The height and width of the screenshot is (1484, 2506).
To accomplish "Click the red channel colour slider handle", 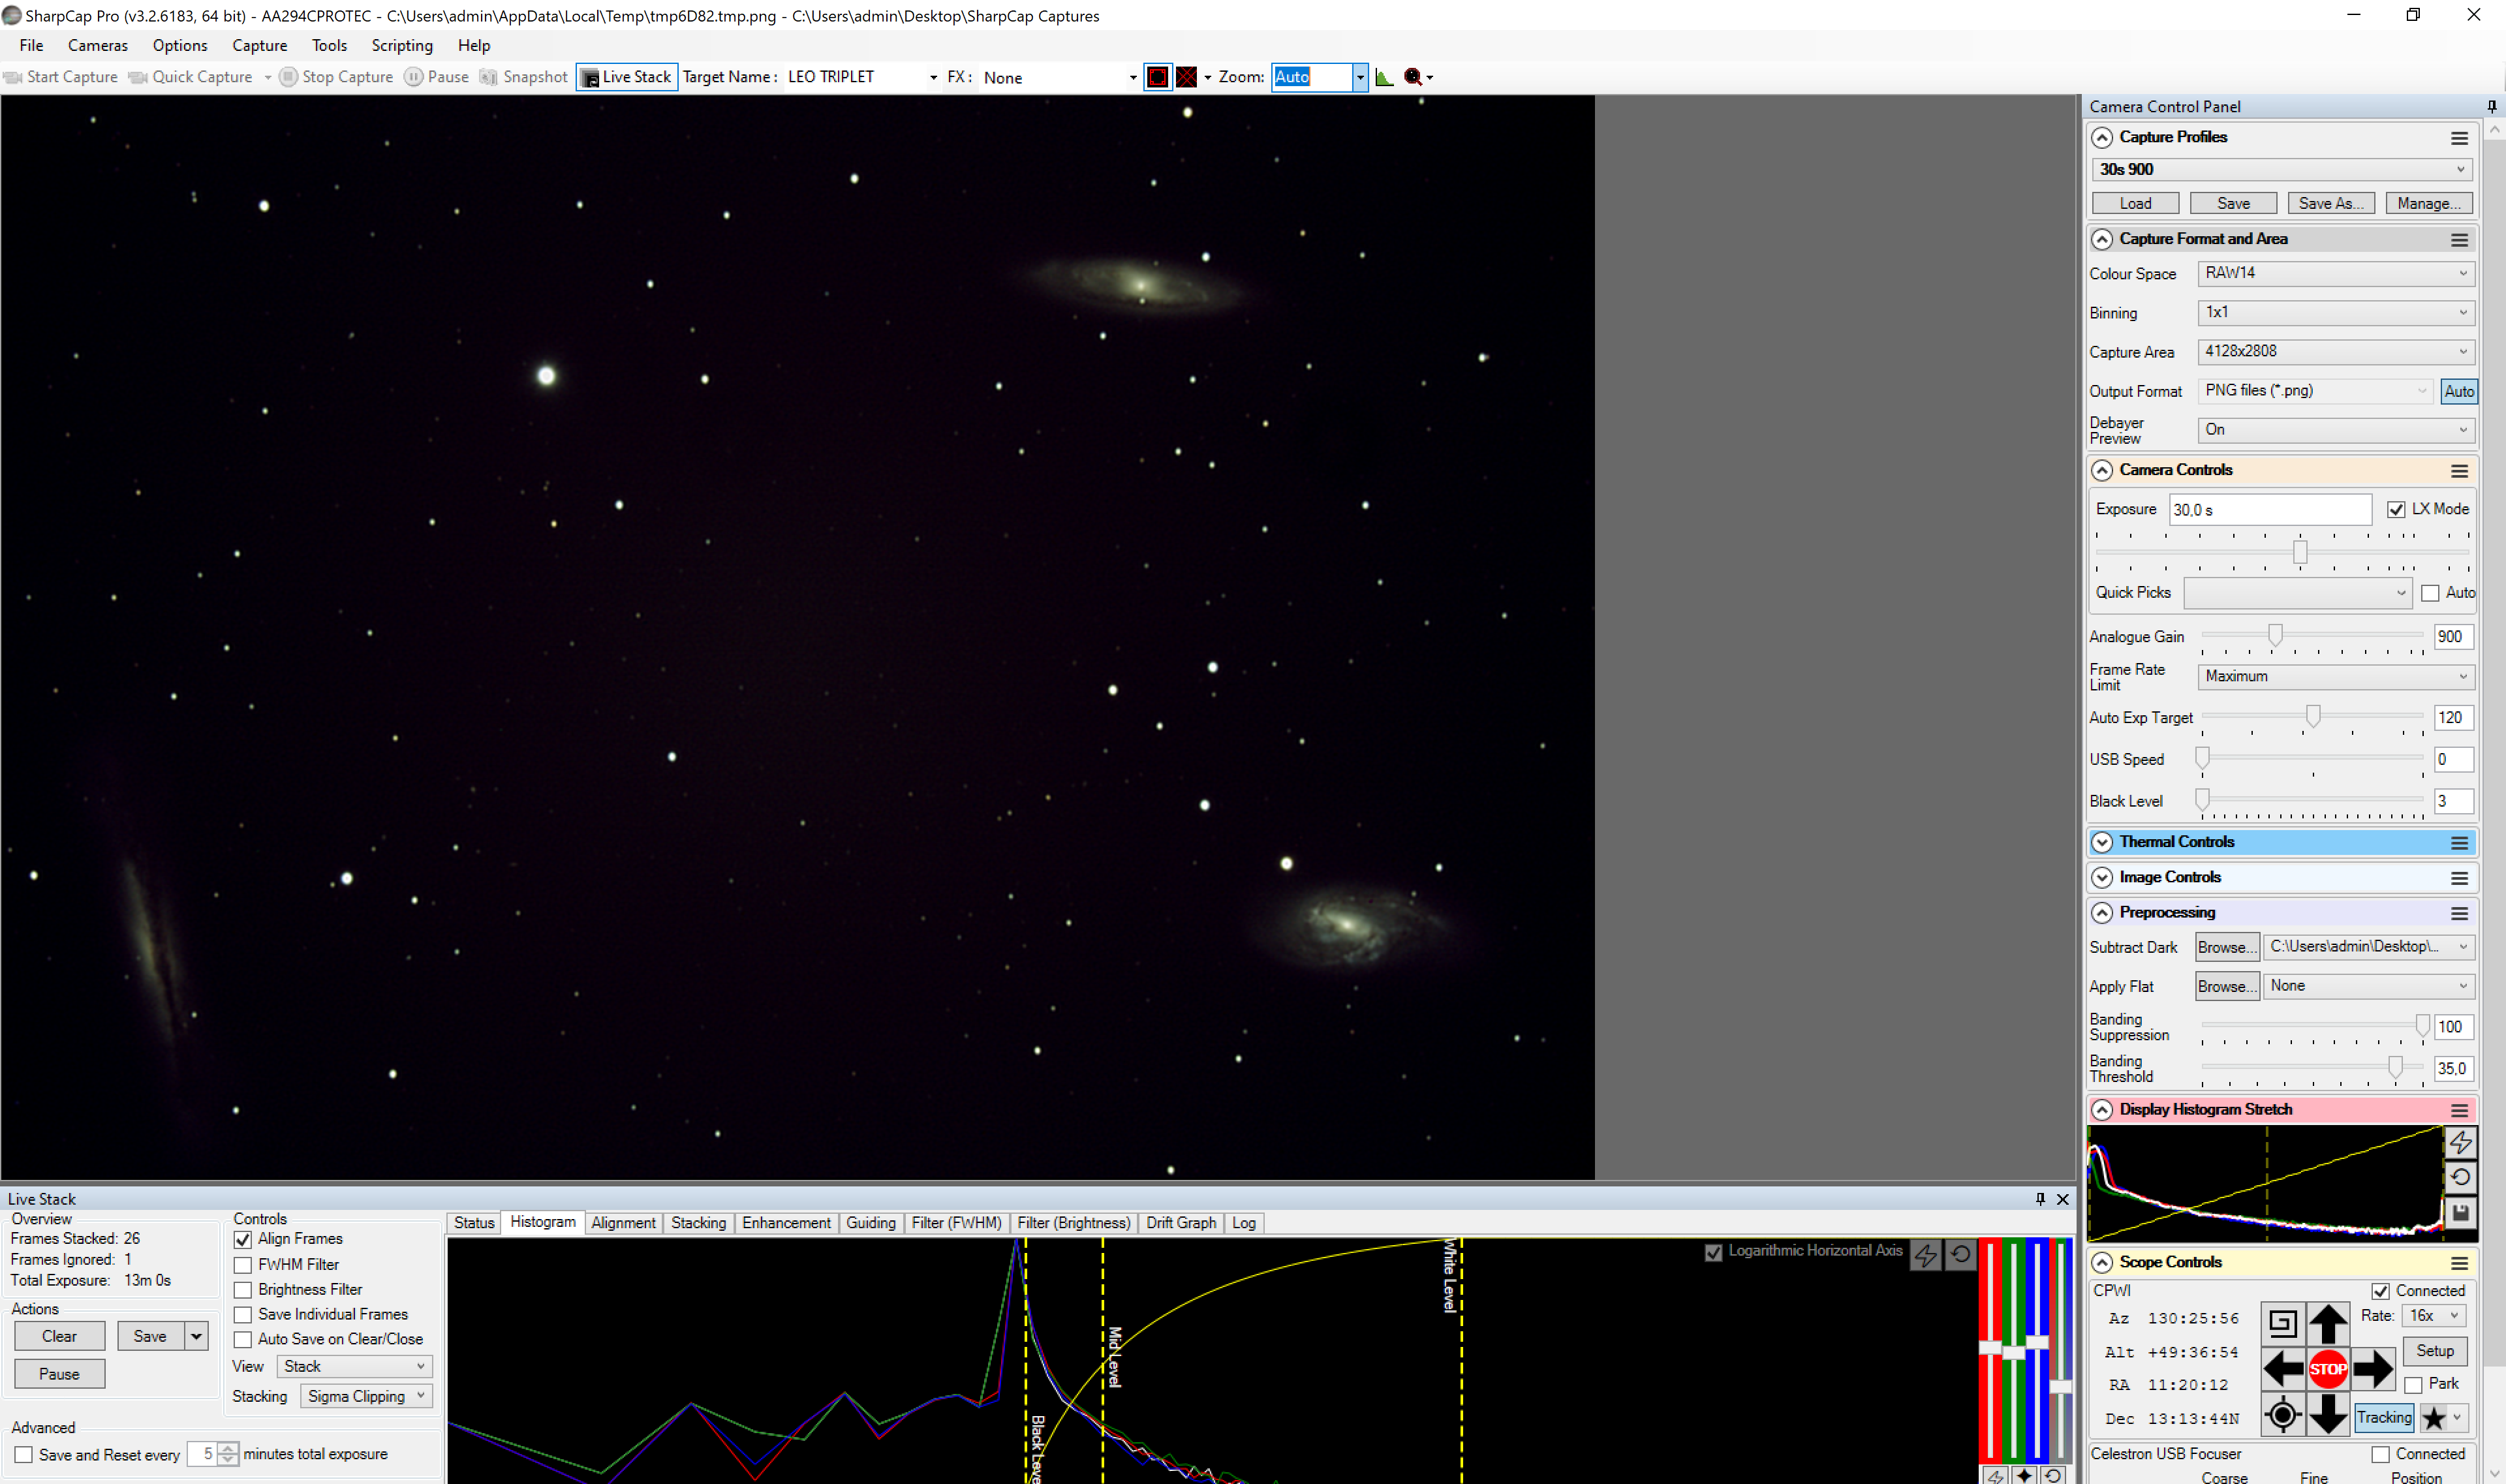I will click(1990, 1348).
